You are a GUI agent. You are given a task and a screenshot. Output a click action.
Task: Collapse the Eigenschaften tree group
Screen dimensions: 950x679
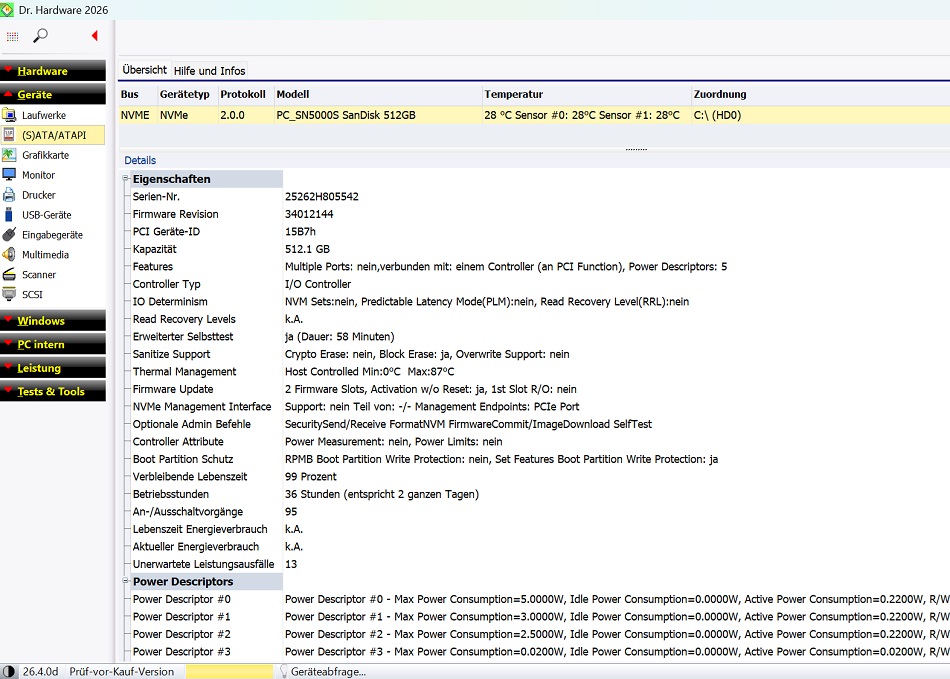pyautogui.click(x=125, y=178)
